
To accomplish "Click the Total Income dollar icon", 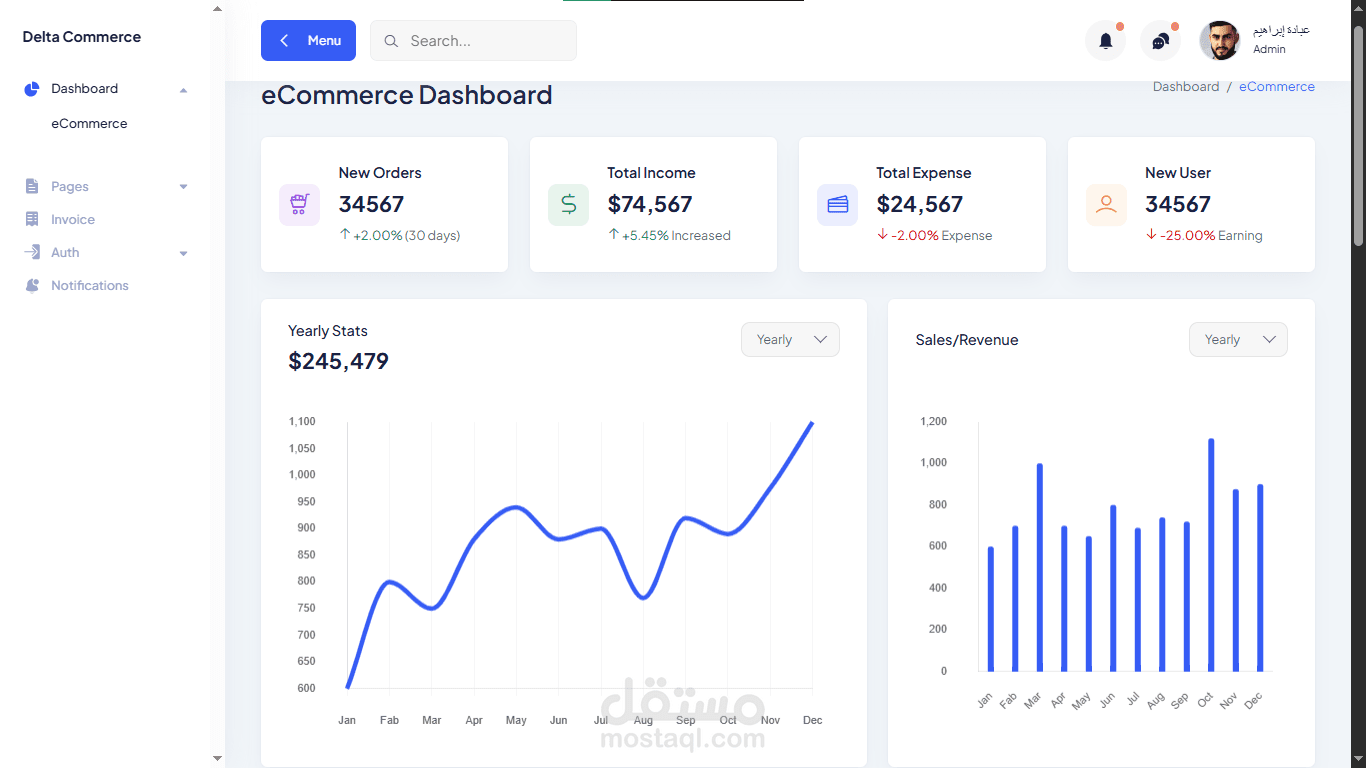I will [x=568, y=204].
